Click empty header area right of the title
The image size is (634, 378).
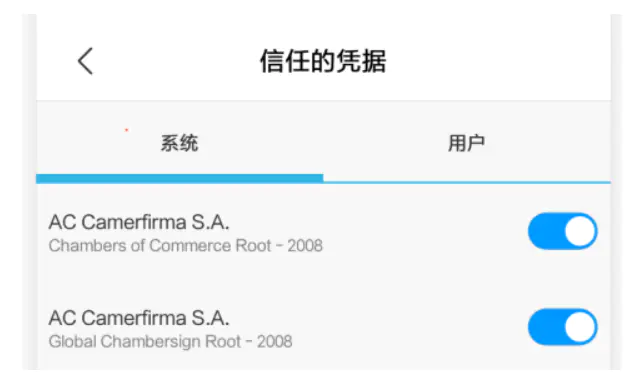(x=497, y=61)
